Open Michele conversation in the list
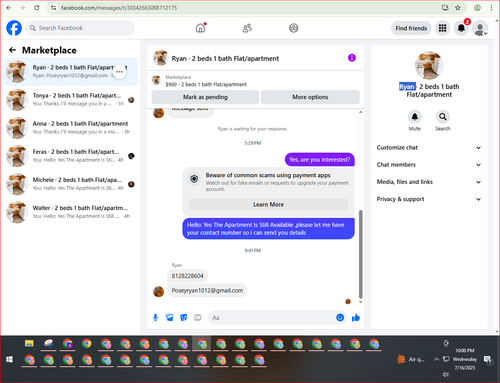500x383 pixels. pyautogui.click(x=70, y=184)
